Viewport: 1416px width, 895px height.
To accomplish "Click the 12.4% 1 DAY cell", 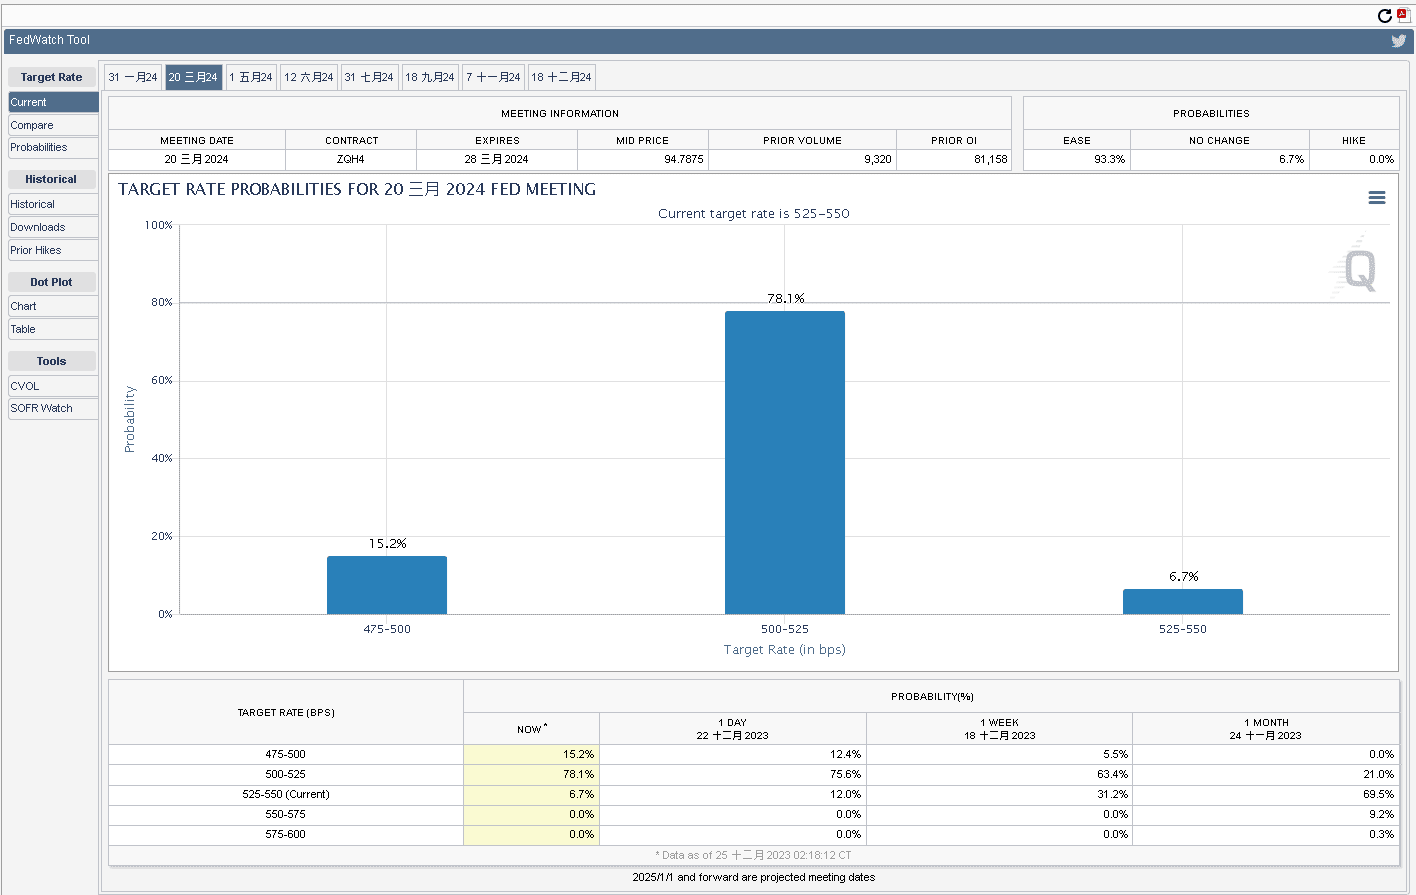I will click(x=733, y=754).
